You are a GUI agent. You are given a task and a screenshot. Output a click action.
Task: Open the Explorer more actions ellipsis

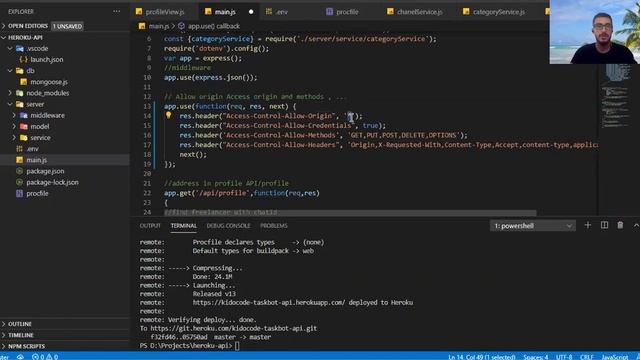pos(117,11)
